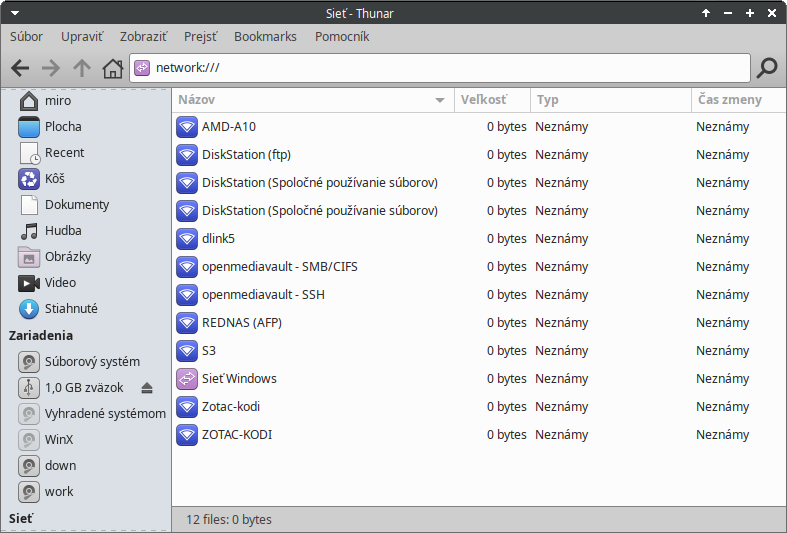Open the Zobraziť menu

click(x=143, y=37)
